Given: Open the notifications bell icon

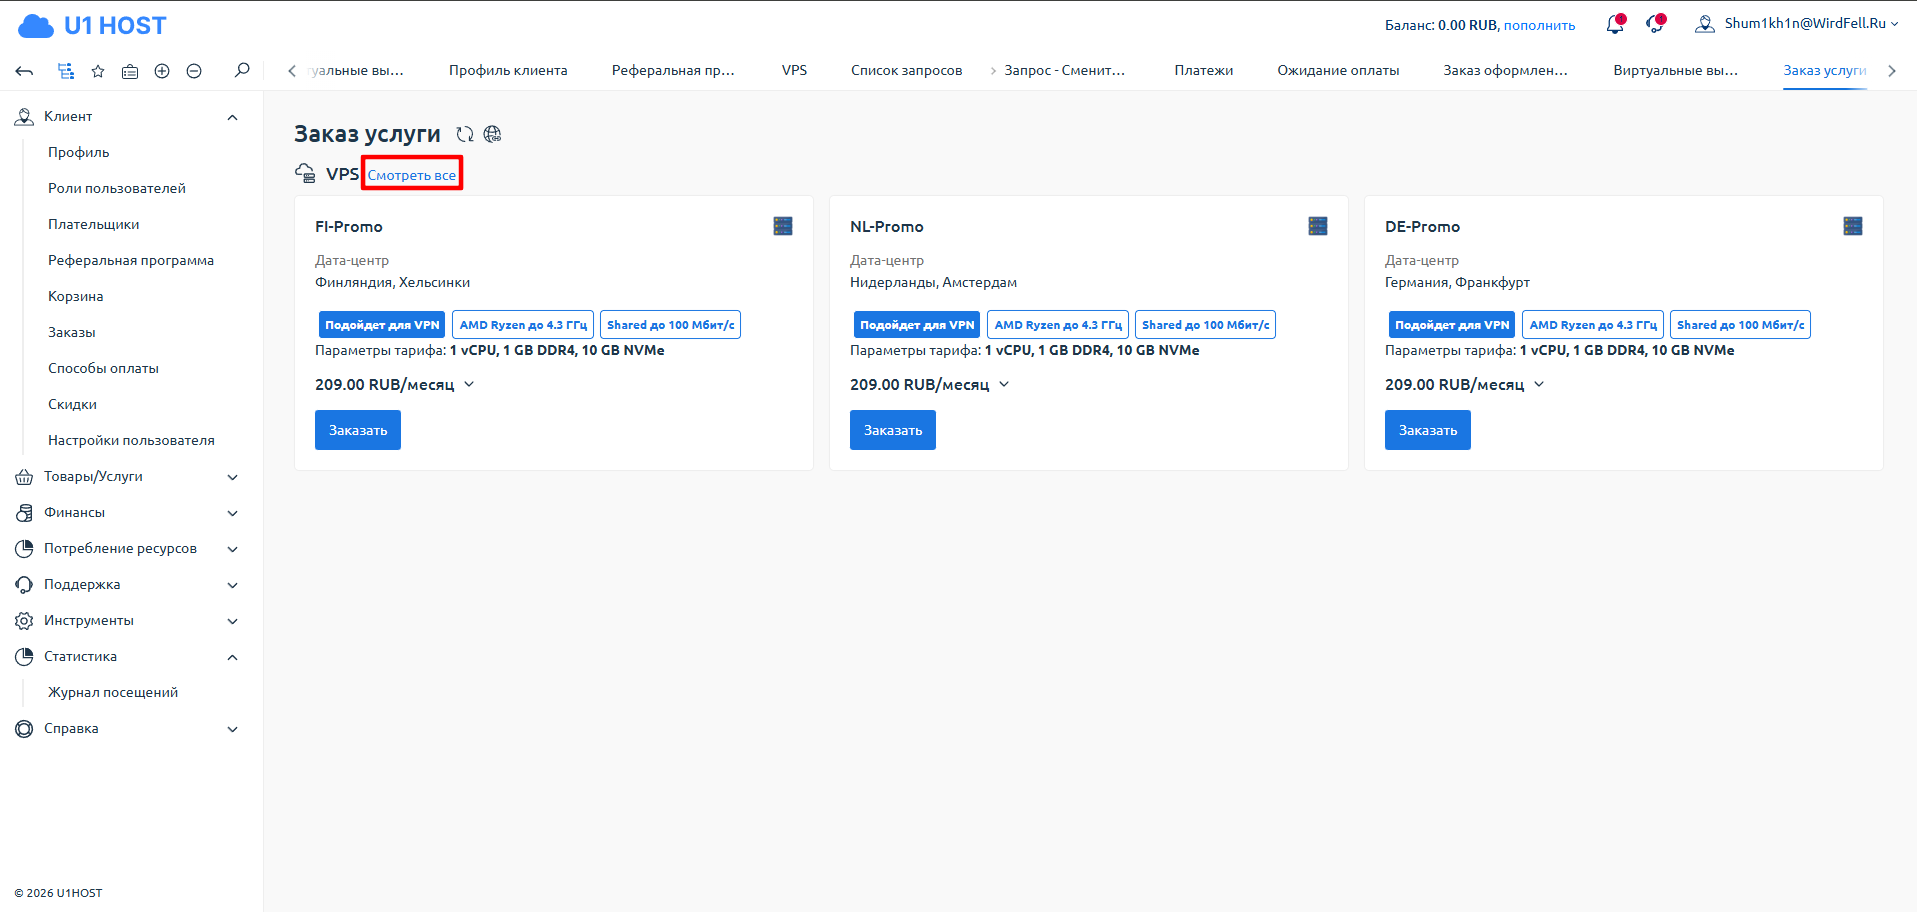Looking at the screenshot, I should (1615, 24).
